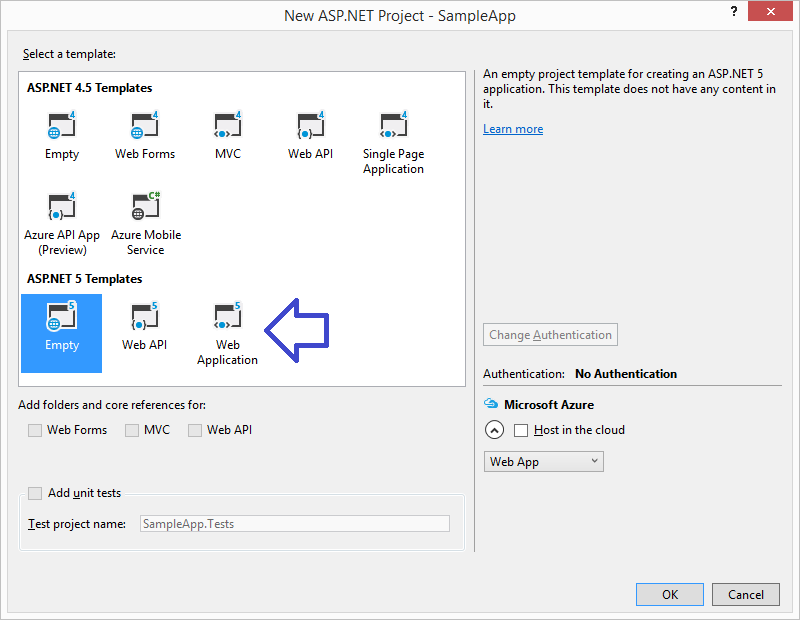Choose the Azure API App (Preview) template

click(62, 224)
